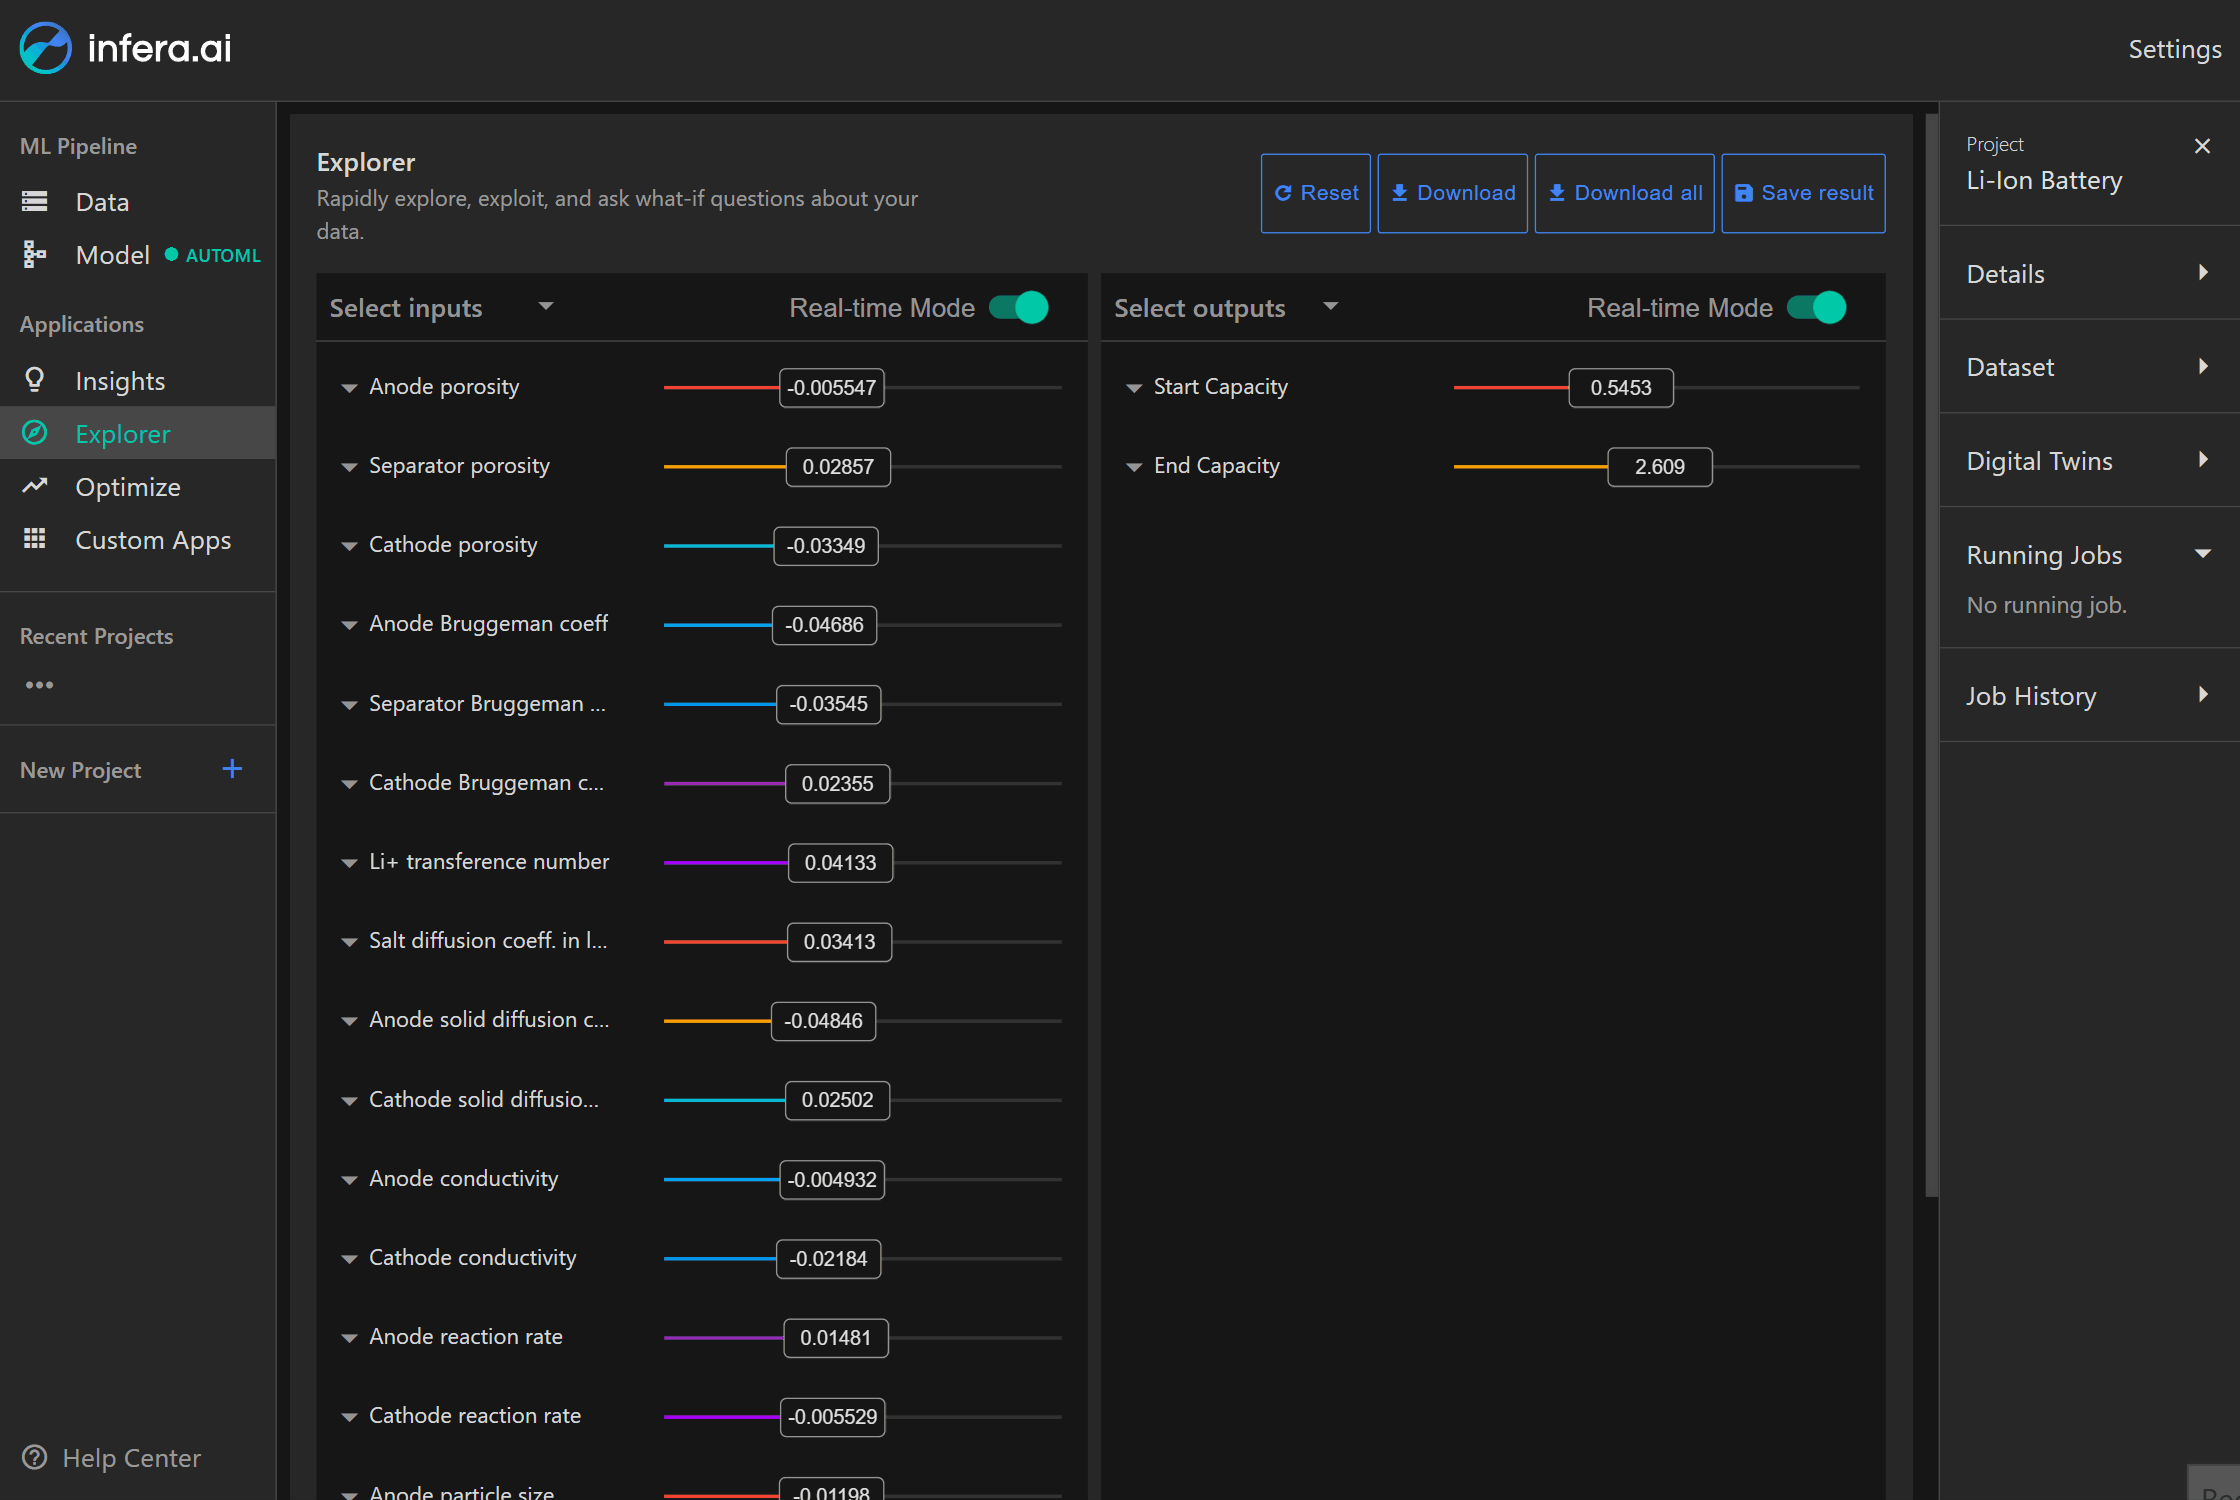2240x1500 pixels.
Task: Click the plus icon beside New Project
Action: tap(232, 769)
